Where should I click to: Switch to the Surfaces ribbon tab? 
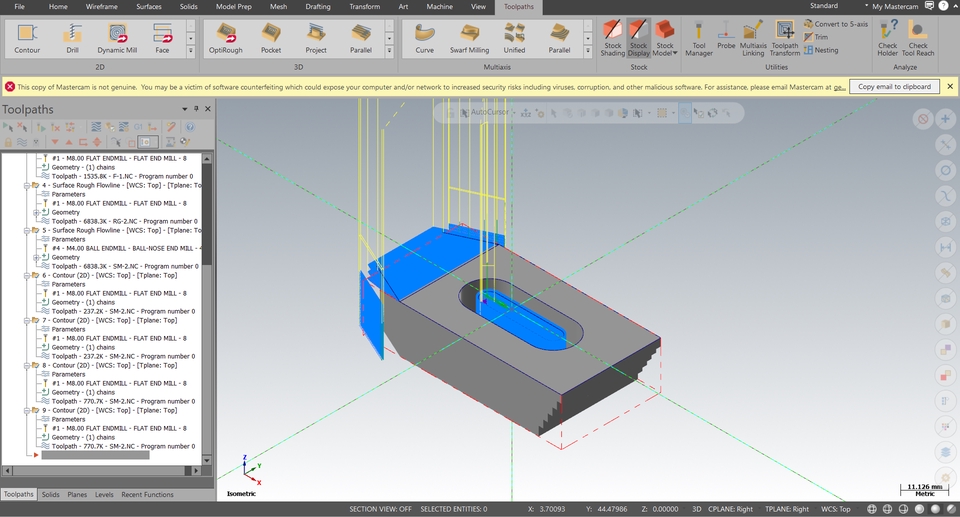149,7
